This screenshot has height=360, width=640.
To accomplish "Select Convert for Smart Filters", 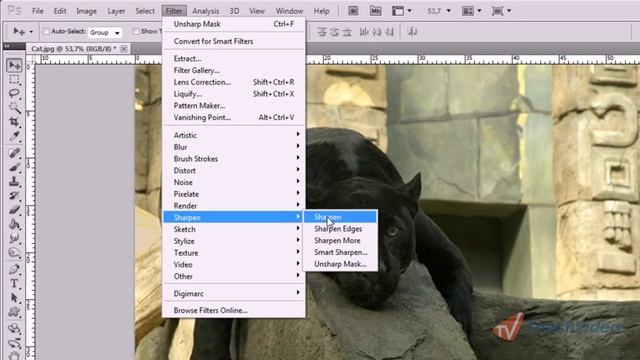I will (x=234, y=41).
